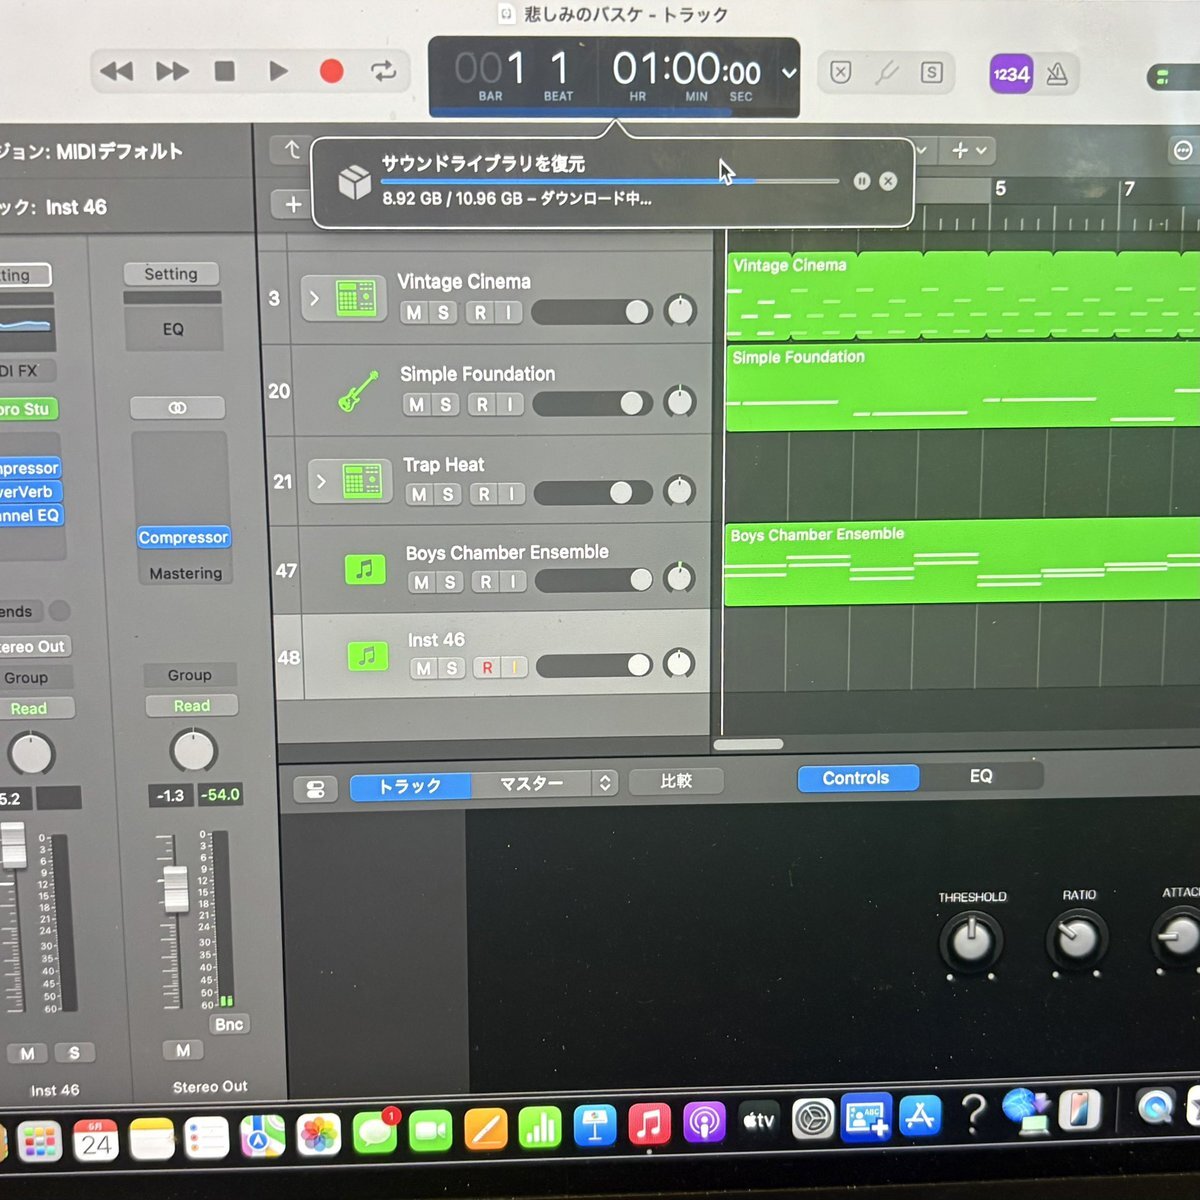
Task: Click the Replace mode icon
Action: 841,72
